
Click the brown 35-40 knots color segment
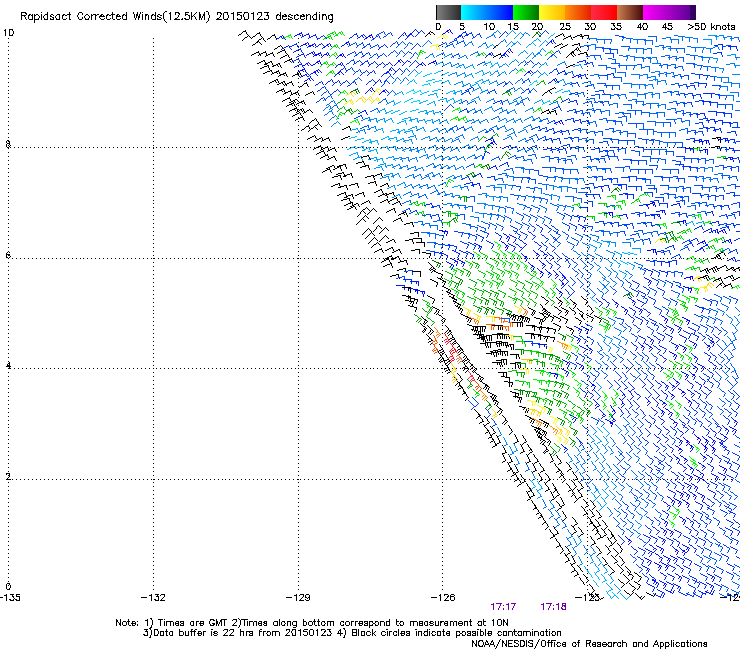[630, 12]
